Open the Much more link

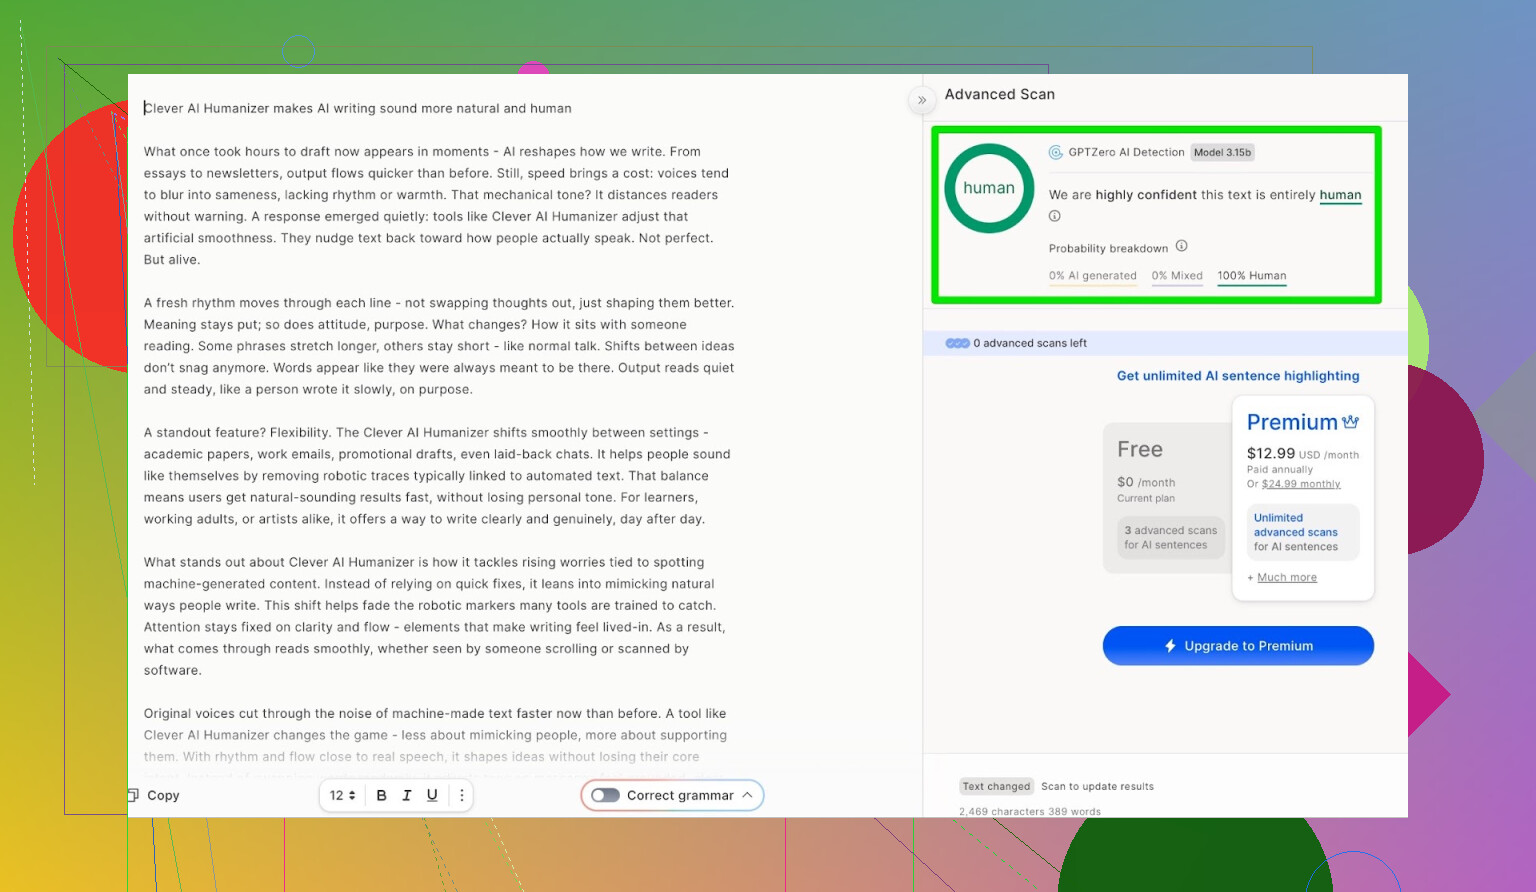tap(1286, 578)
